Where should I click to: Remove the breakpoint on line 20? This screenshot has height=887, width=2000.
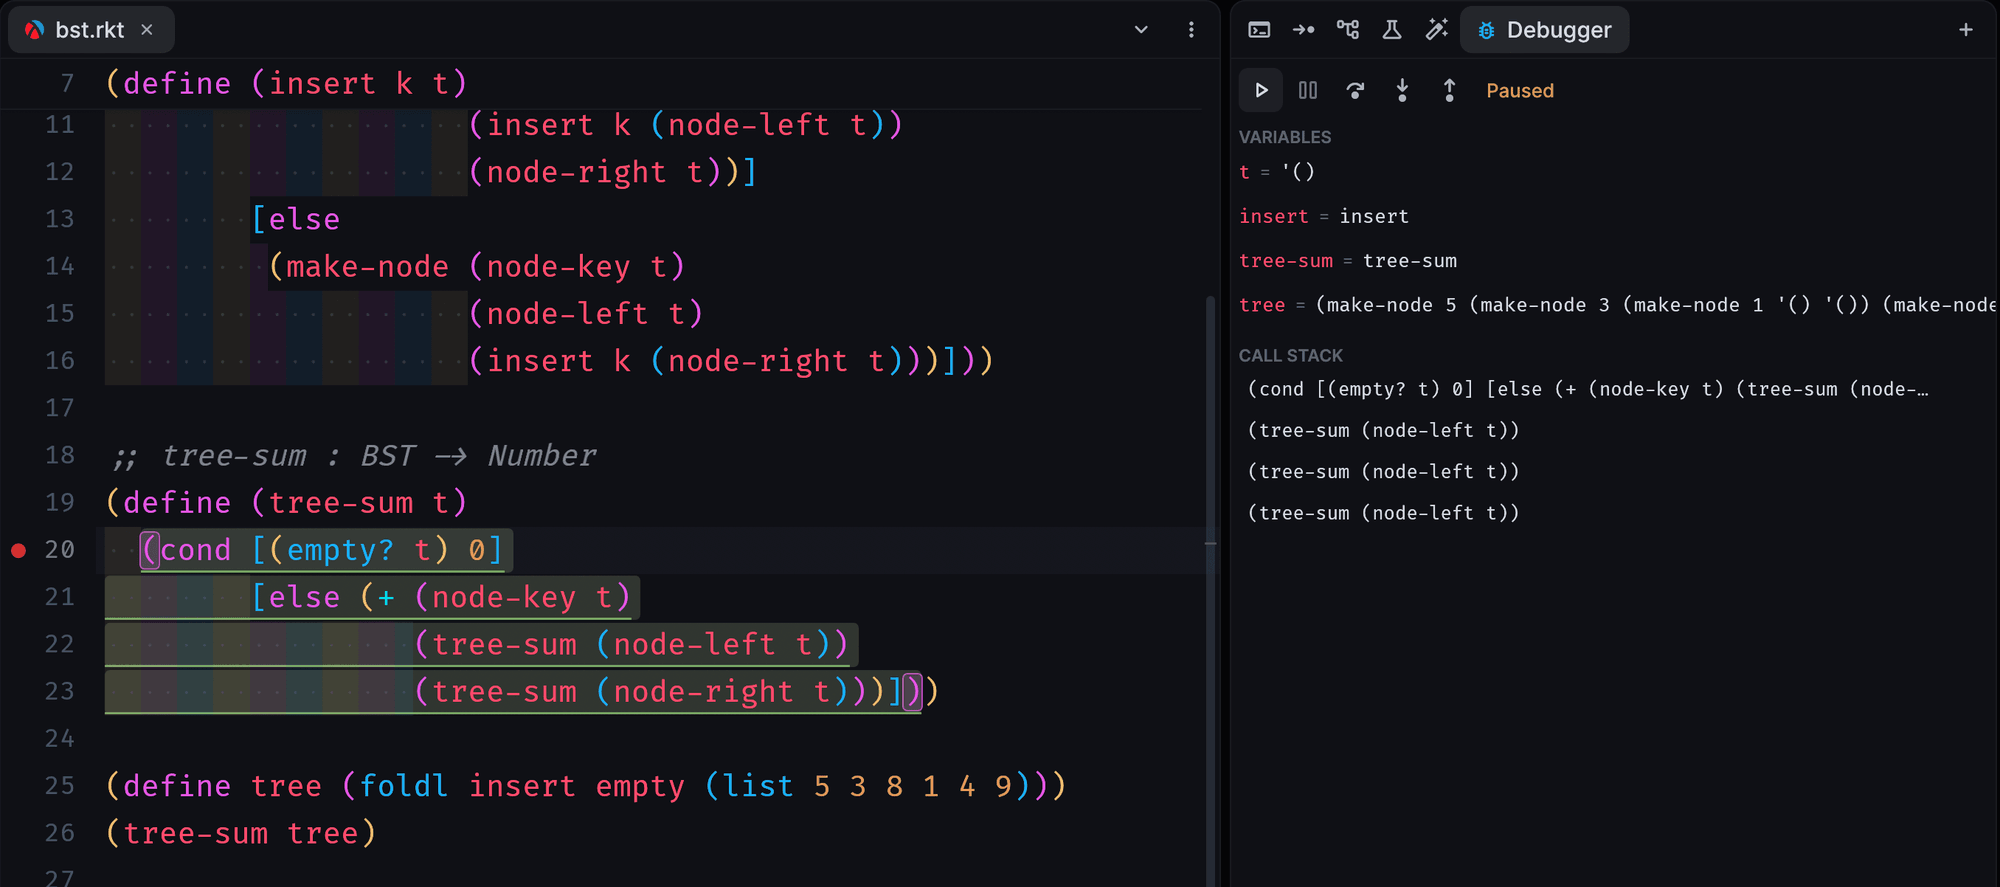(18, 550)
